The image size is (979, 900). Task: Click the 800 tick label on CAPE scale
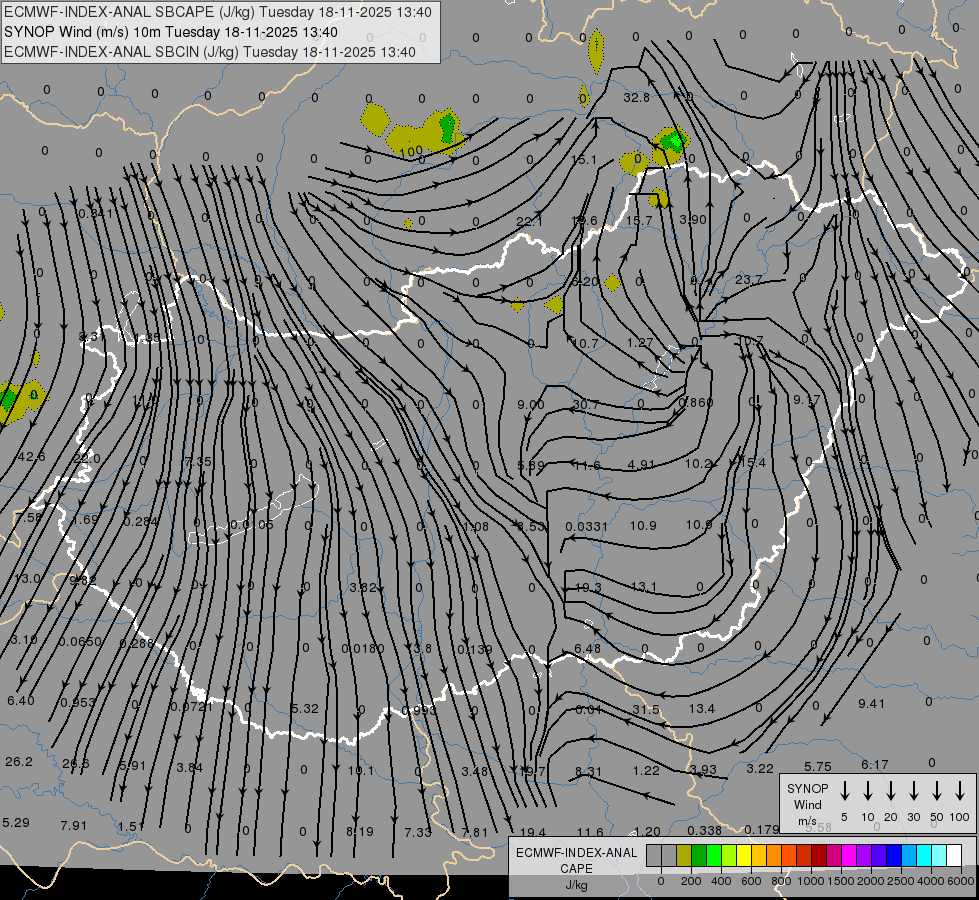[781, 881]
